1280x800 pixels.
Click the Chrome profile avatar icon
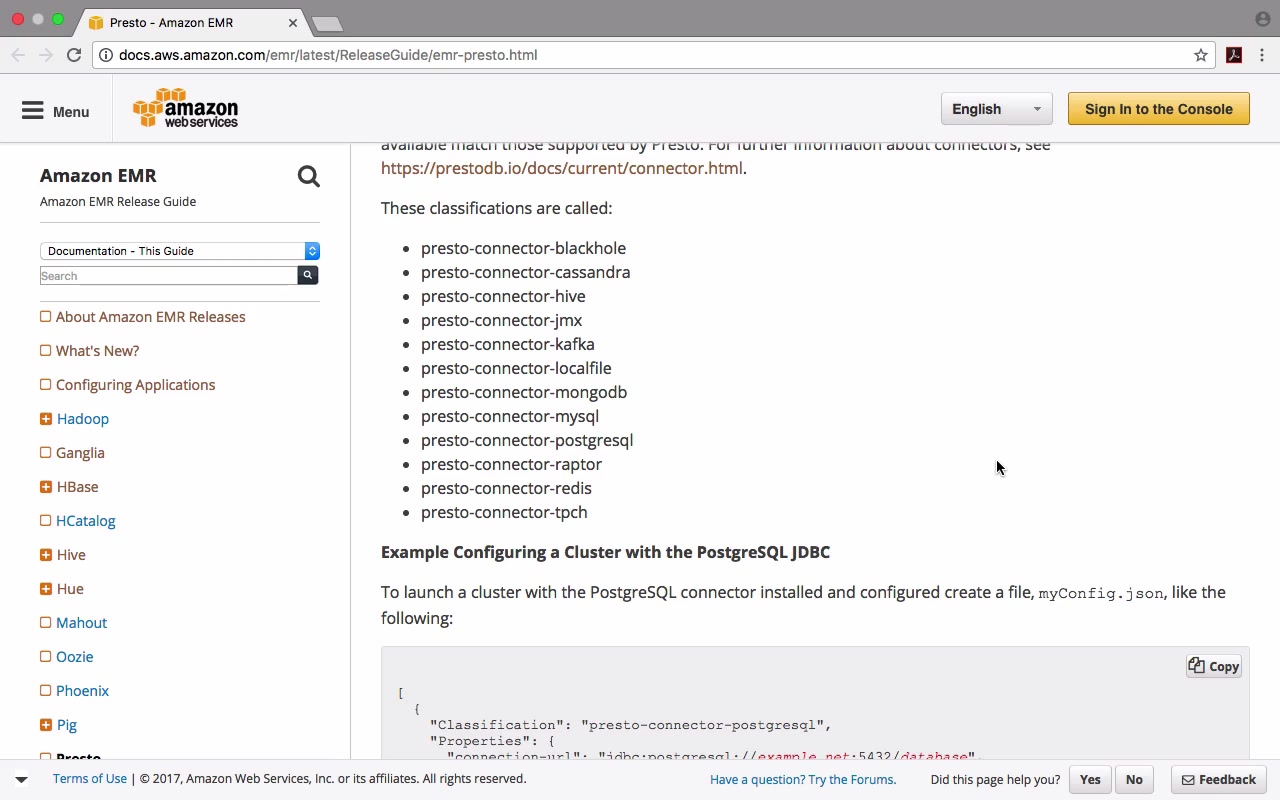[x=1262, y=19]
